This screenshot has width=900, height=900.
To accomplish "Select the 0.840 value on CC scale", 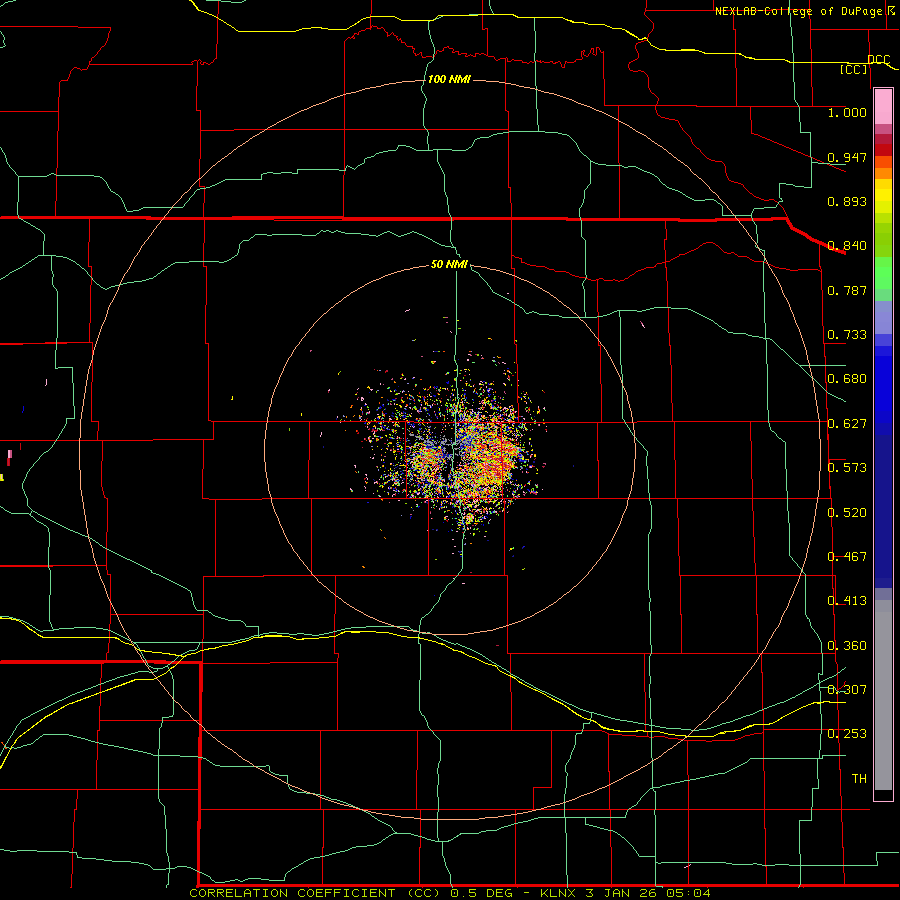I will click(x=847, y=246).
